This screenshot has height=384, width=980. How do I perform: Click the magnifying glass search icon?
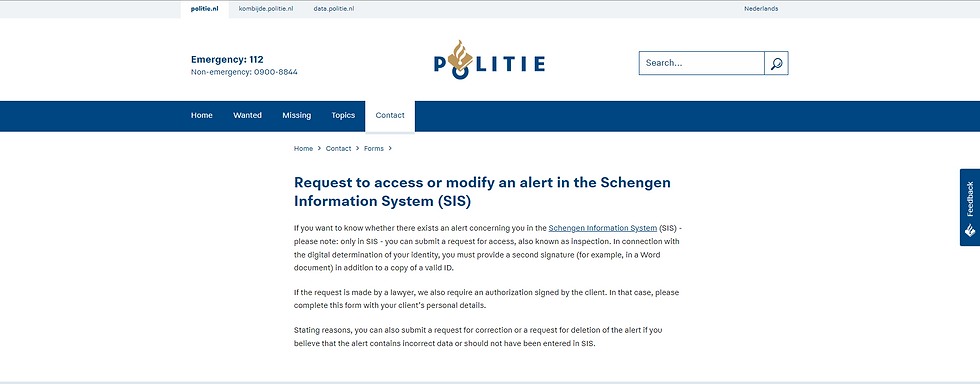pos(776,63)
